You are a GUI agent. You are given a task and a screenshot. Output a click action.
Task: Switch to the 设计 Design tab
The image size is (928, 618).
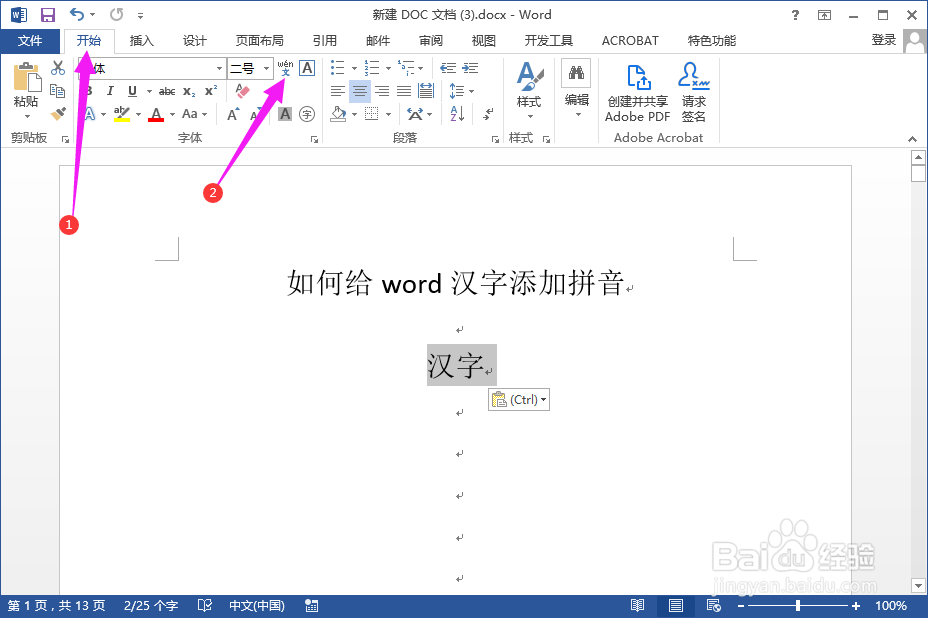pyautogui.click(x=195, y=41)
